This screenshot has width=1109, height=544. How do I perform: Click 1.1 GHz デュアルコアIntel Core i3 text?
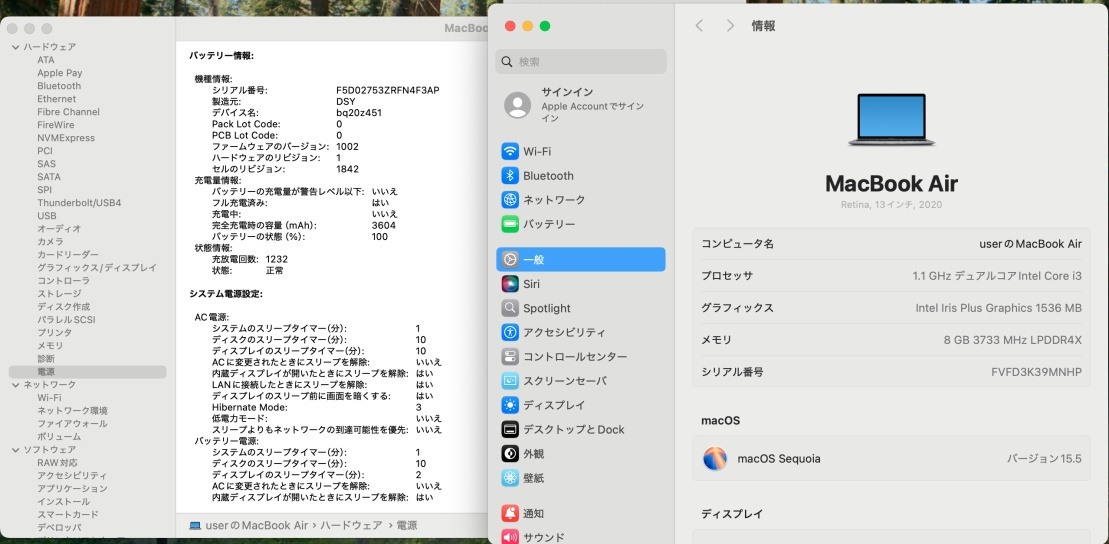(997, 276)
